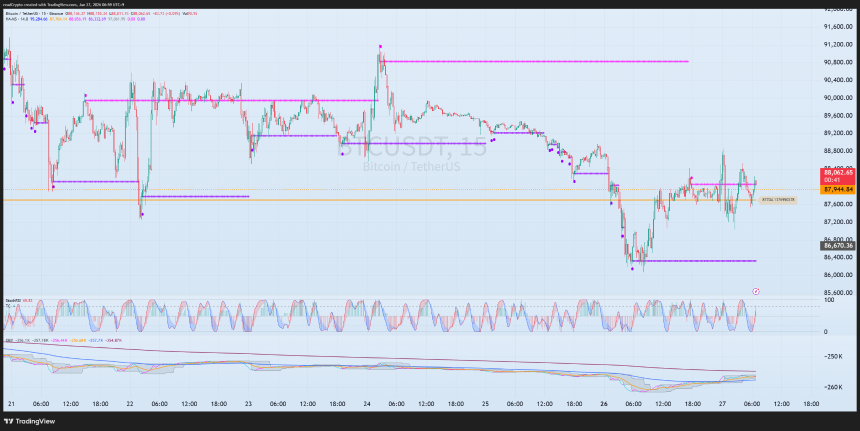Click the -260 K scale value in OBV pane

coord(834,388)
